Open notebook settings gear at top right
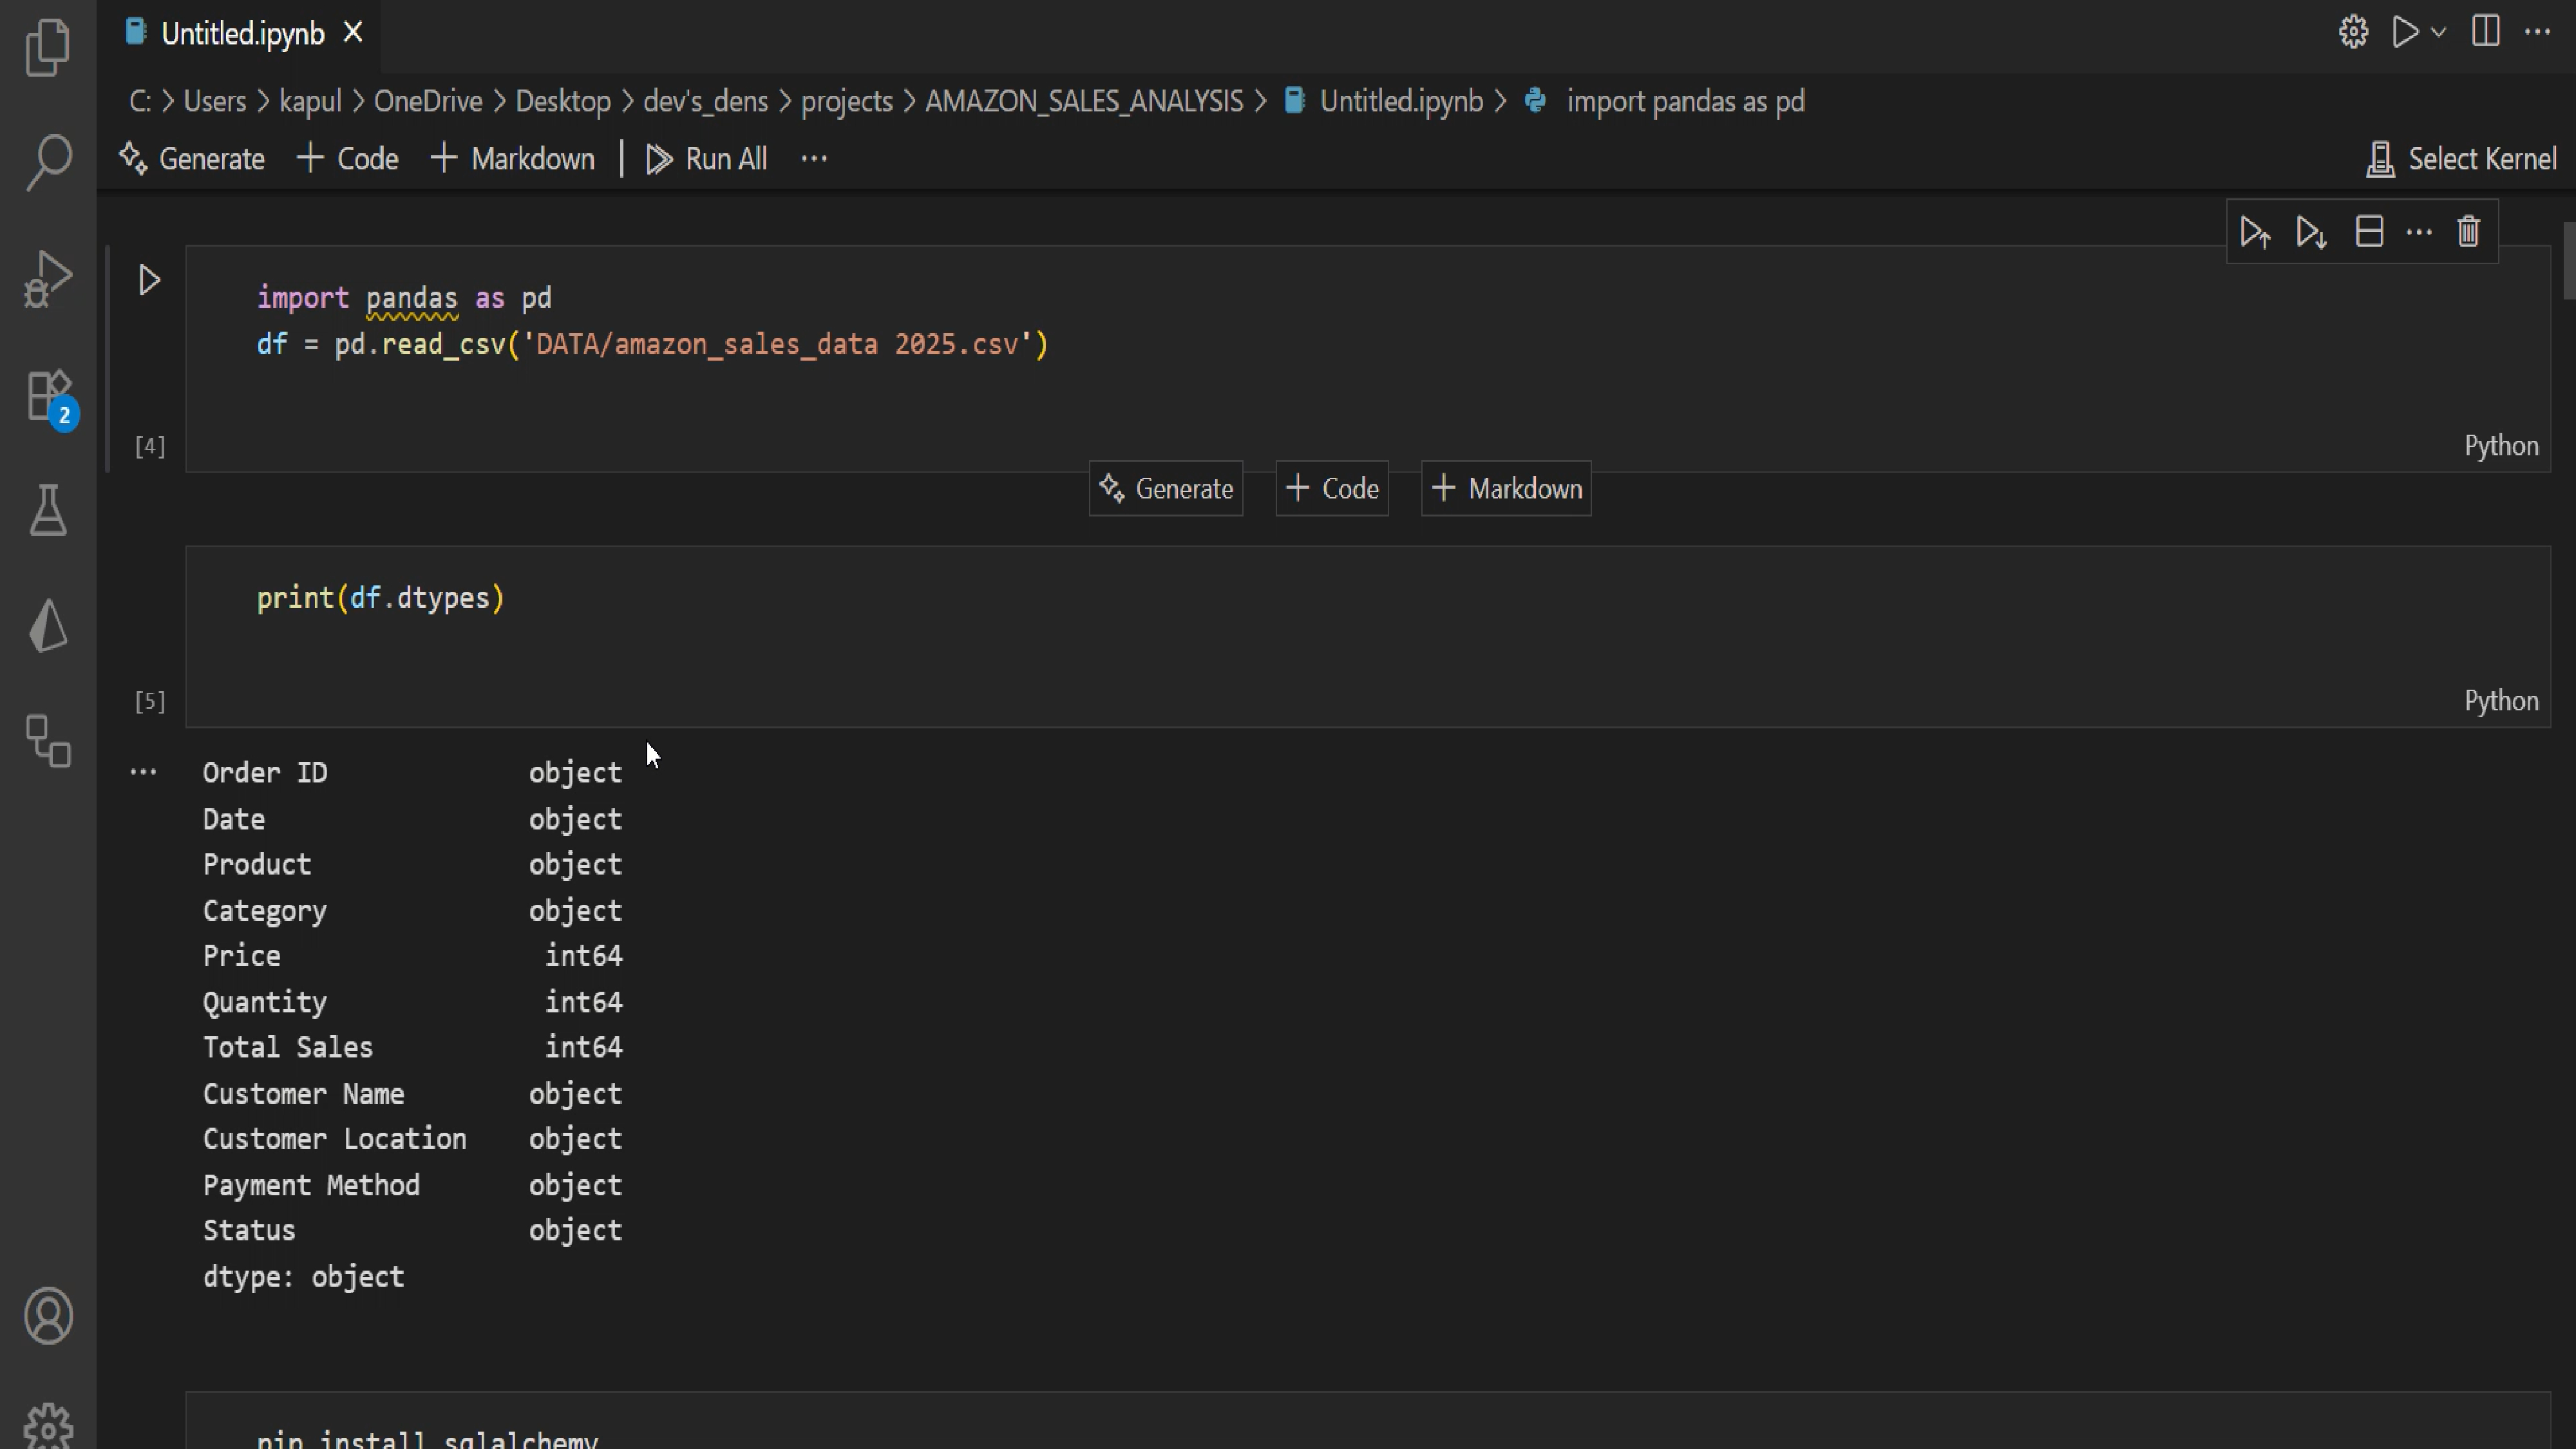The image size is (2576, 1449). pos(2353,32)
